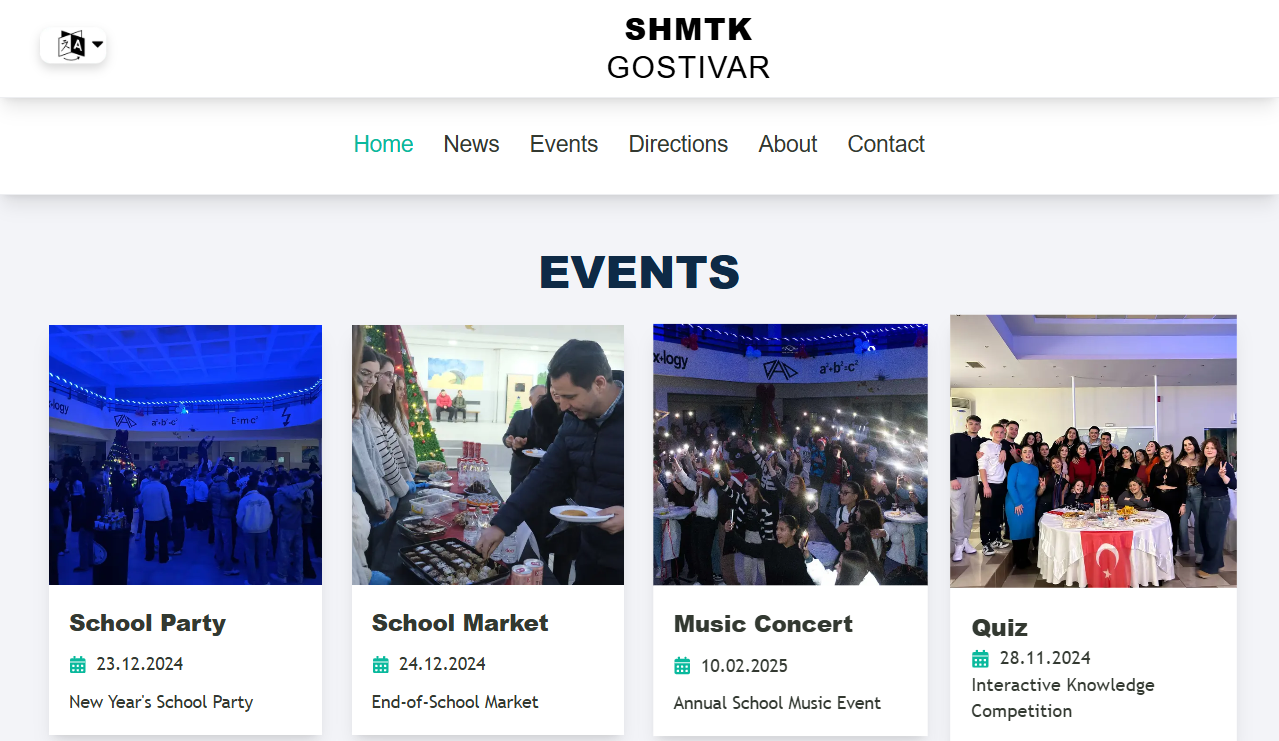Open the School Market photo thumbnail

488,455
